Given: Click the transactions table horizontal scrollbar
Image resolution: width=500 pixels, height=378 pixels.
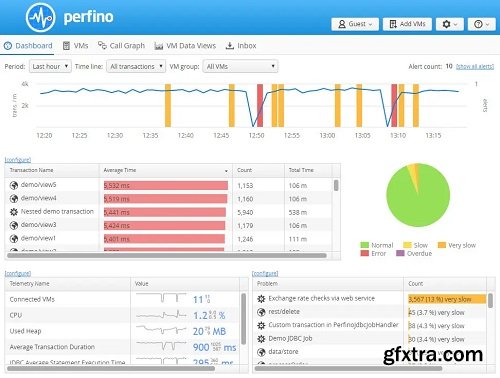Looking at the screenshot, I should click(167, 256).
